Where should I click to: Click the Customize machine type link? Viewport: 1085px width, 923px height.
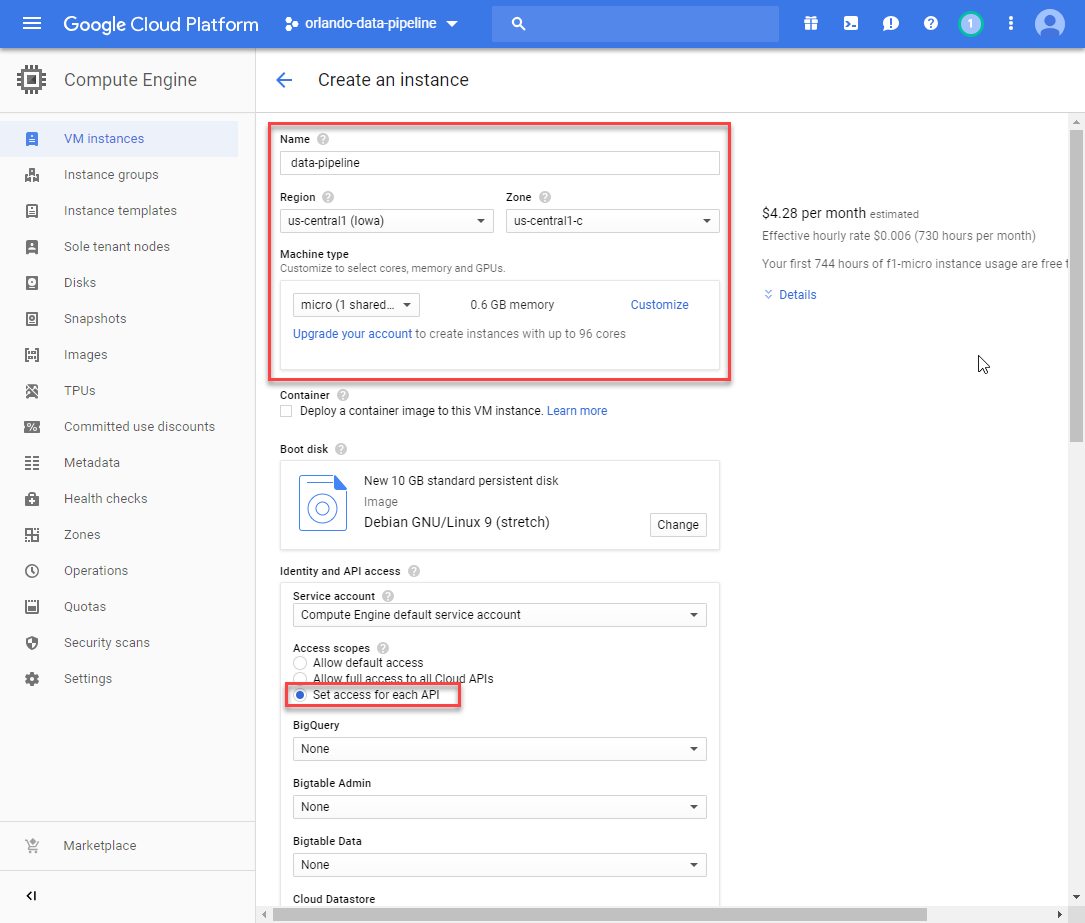coord(659,305)
